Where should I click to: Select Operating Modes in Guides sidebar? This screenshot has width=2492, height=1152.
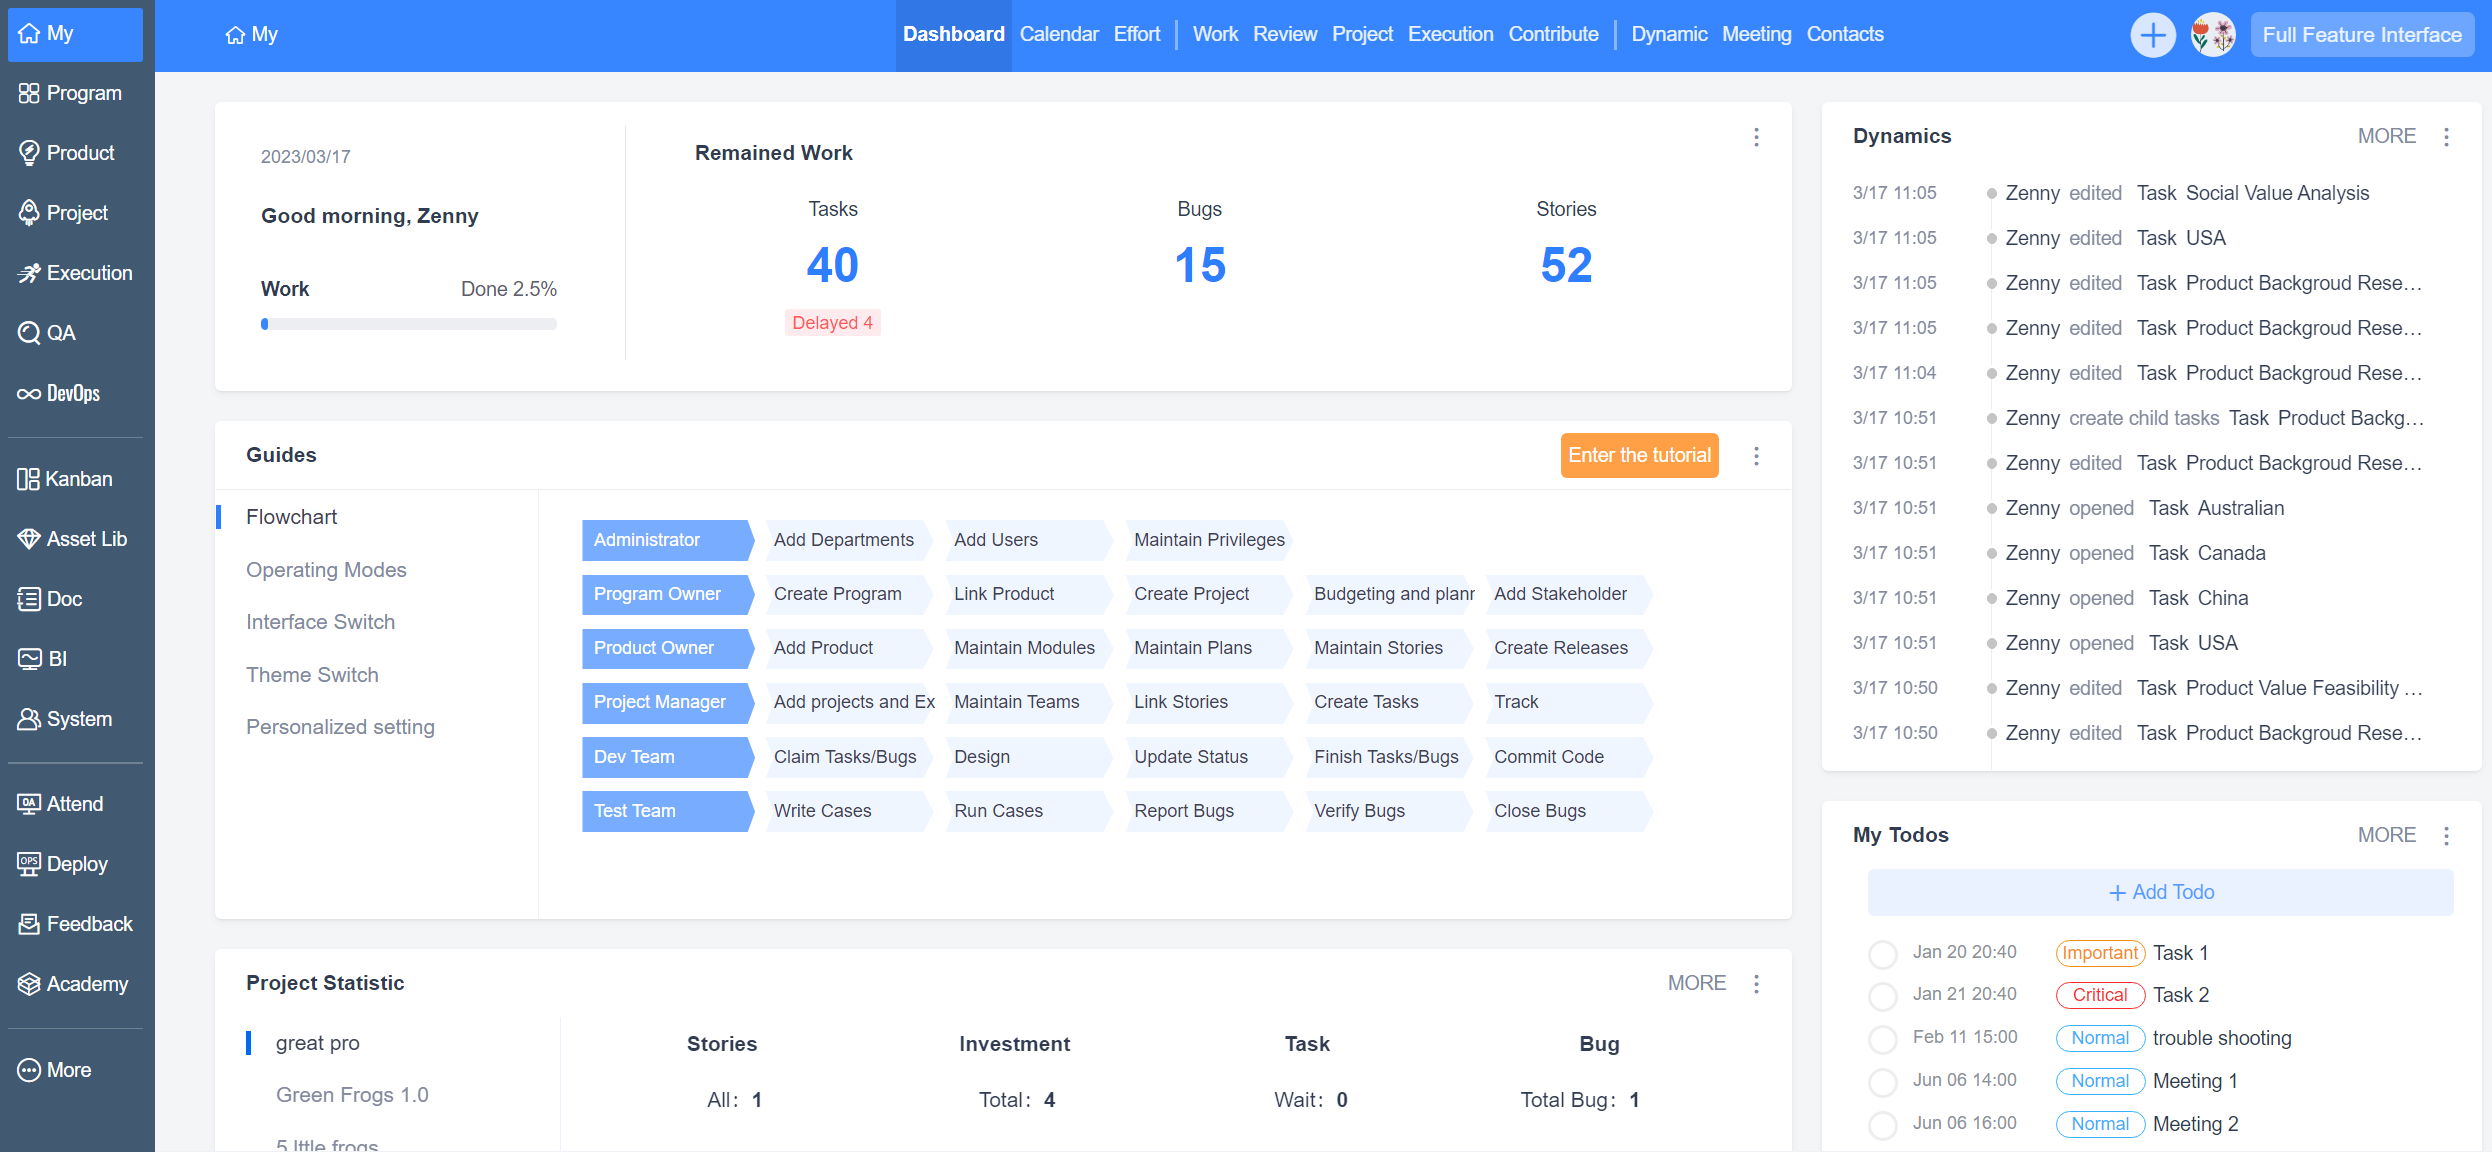pyautogui.click(x=326, y=569)
